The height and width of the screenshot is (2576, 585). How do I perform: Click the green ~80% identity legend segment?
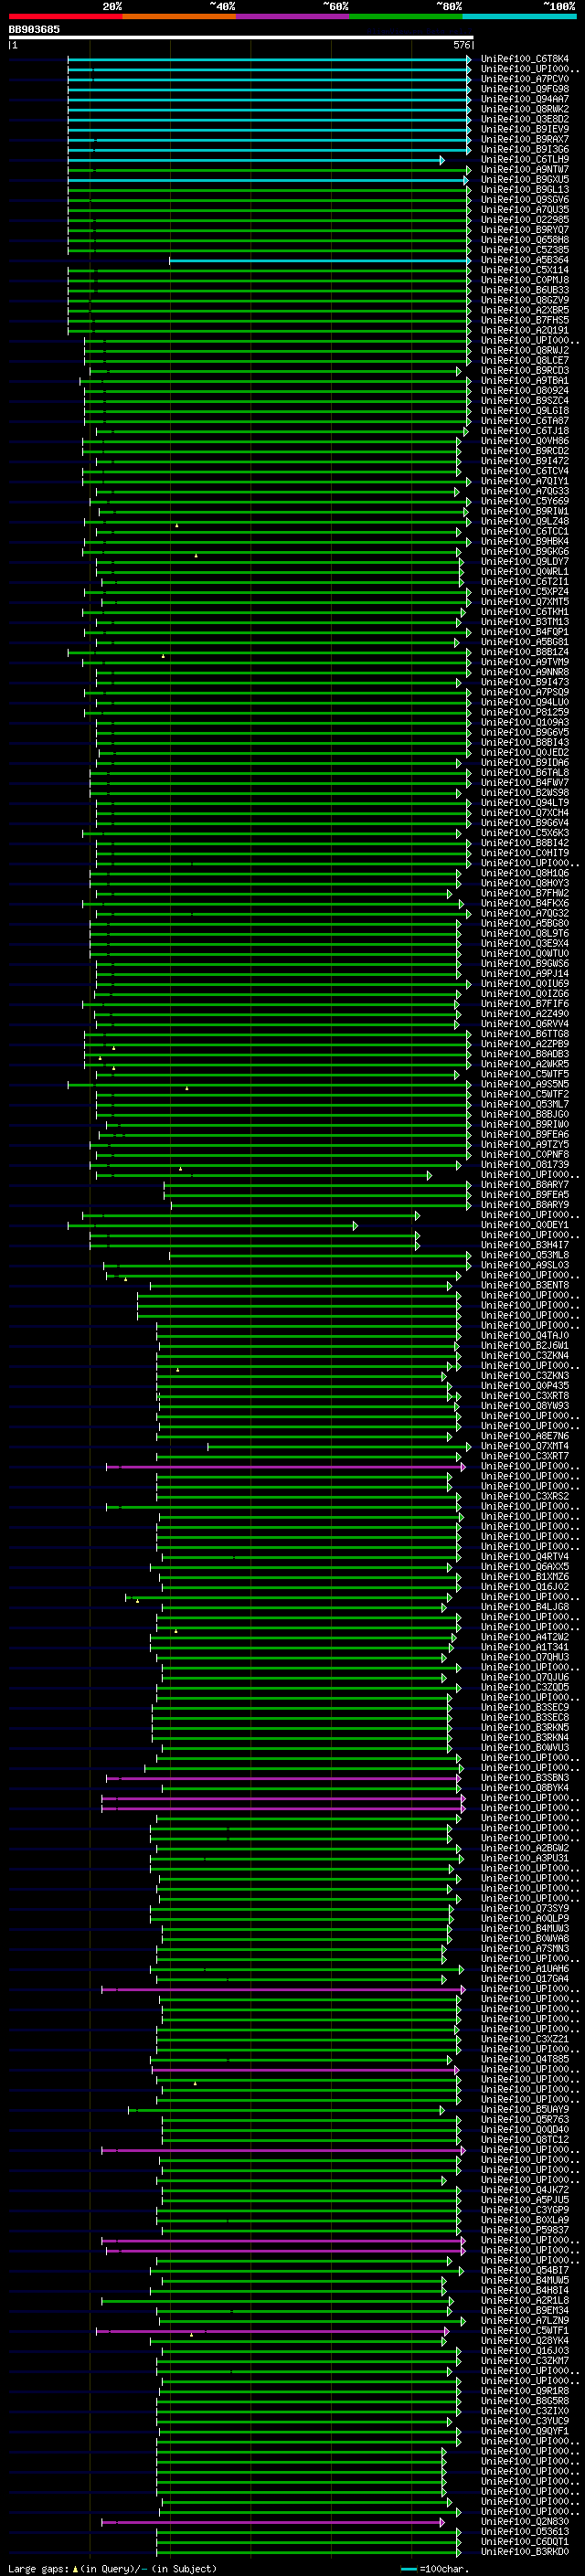(x=406, y=17)
